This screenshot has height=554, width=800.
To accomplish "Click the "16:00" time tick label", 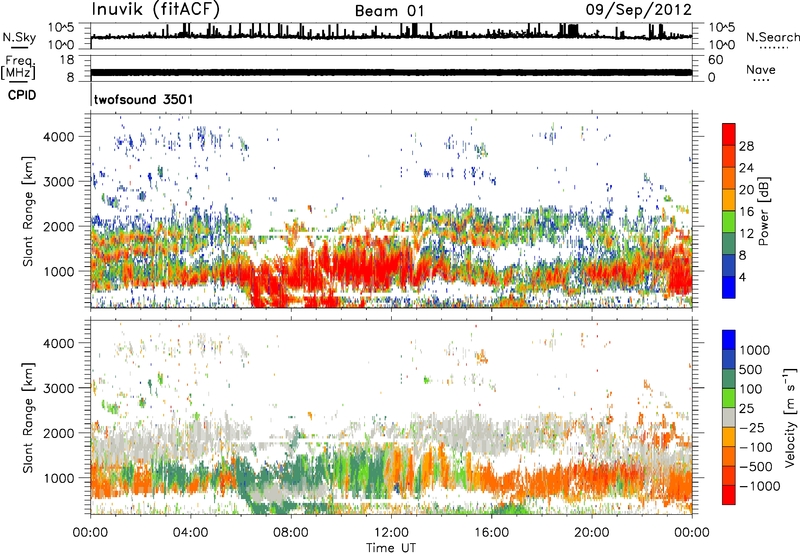I will point(491,533).
